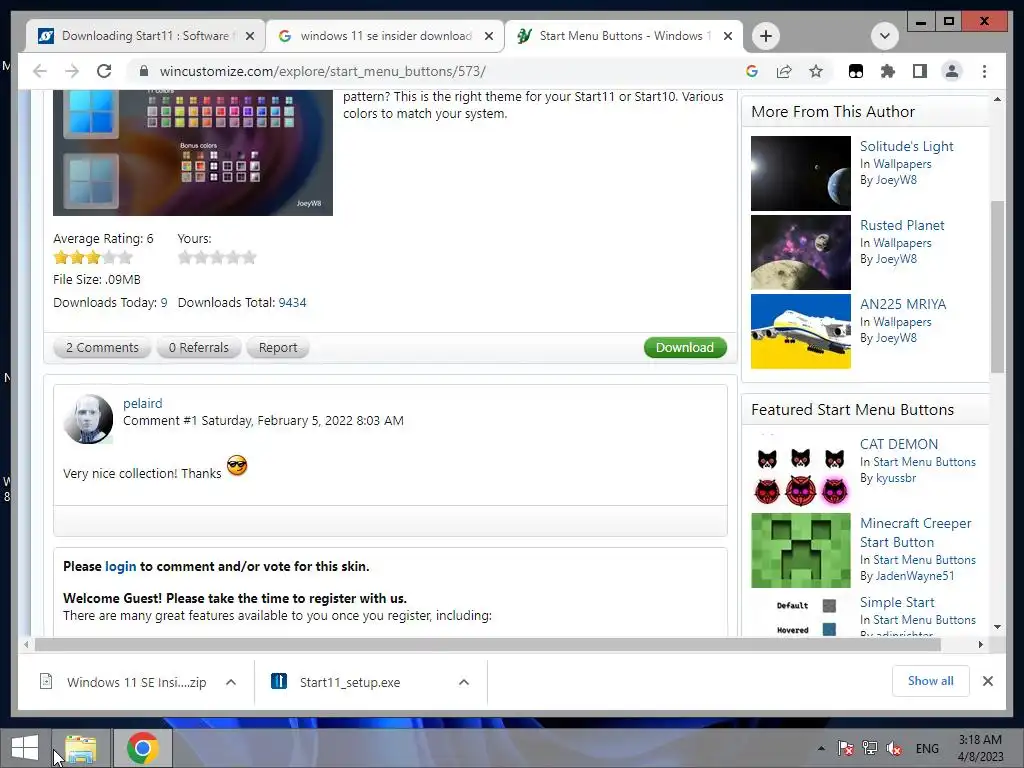Open the CAT DEMON thumbnail

(801, 472)
